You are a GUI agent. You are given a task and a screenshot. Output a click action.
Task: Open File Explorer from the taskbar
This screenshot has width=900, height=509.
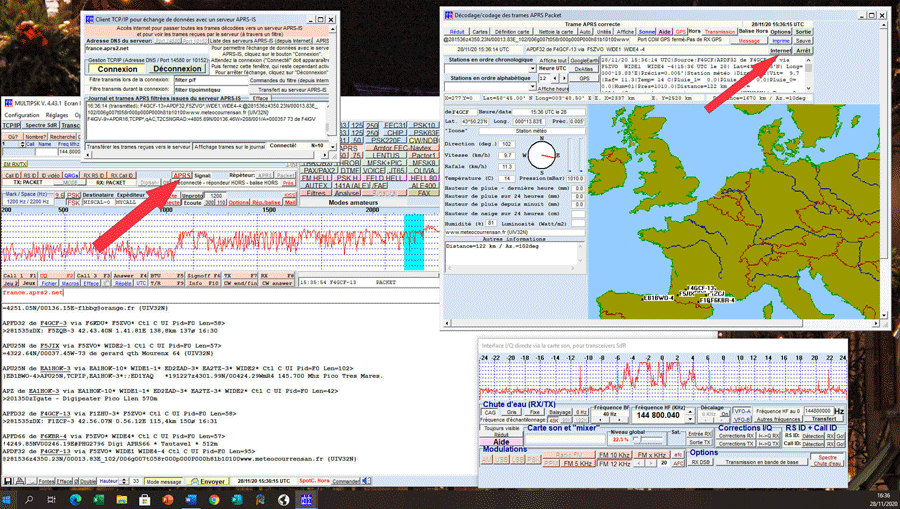tap(122, 500)
